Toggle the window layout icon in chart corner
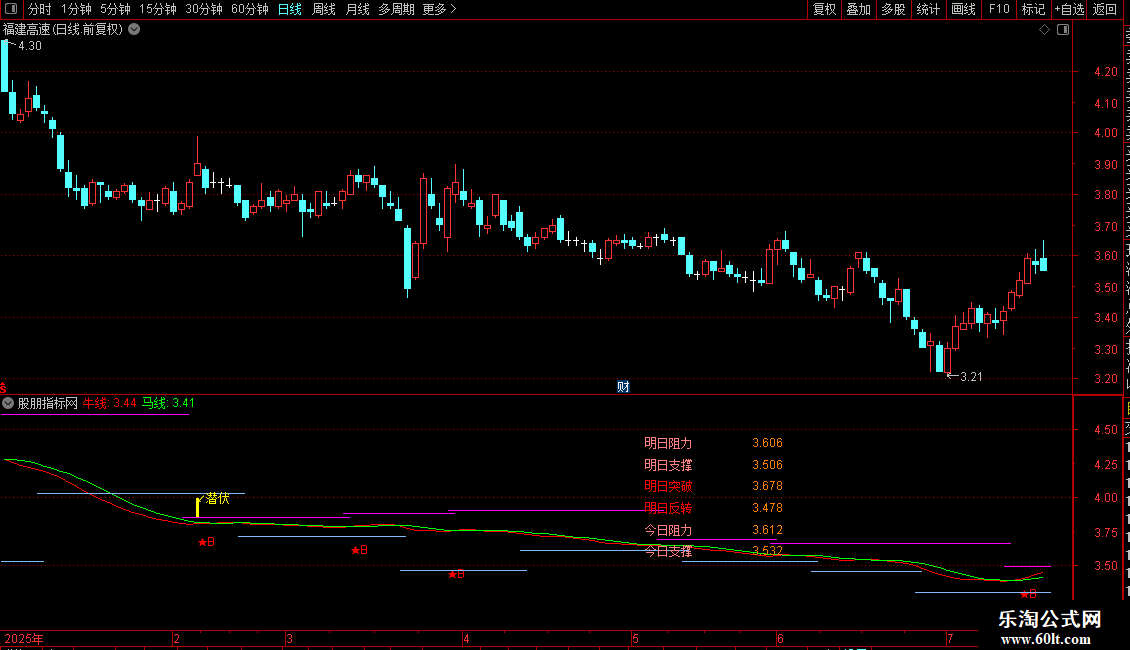This screenshot has width=1130, height=650. tap(1063, 30)
